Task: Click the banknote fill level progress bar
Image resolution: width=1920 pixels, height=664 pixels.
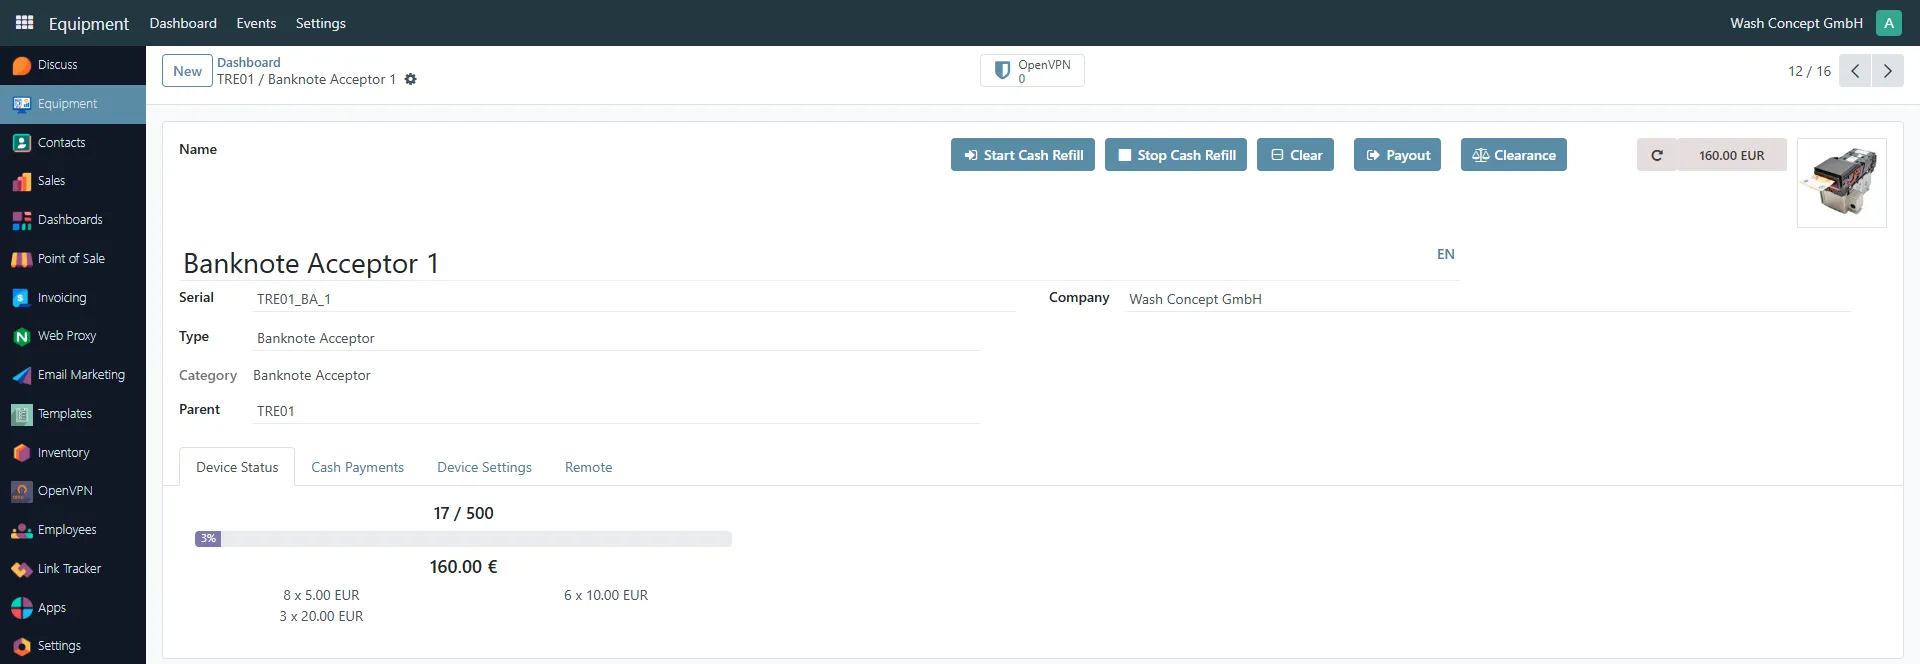Action: click(463, 539)
